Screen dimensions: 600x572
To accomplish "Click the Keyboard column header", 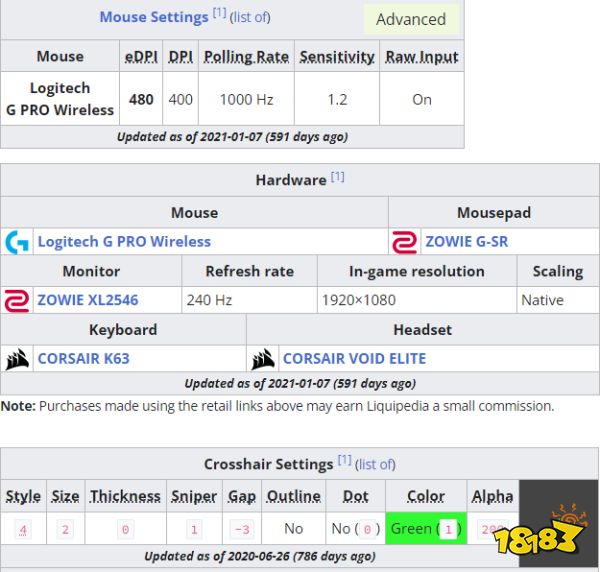I will click(123, 330).
